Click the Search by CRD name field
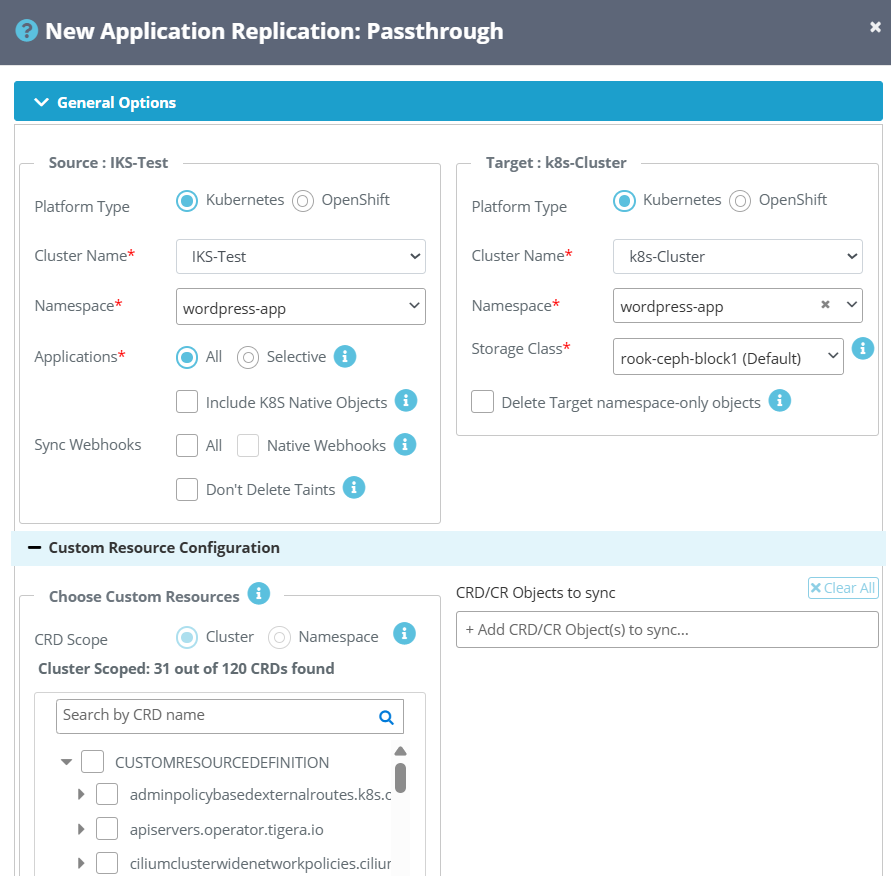 [230, 716]
